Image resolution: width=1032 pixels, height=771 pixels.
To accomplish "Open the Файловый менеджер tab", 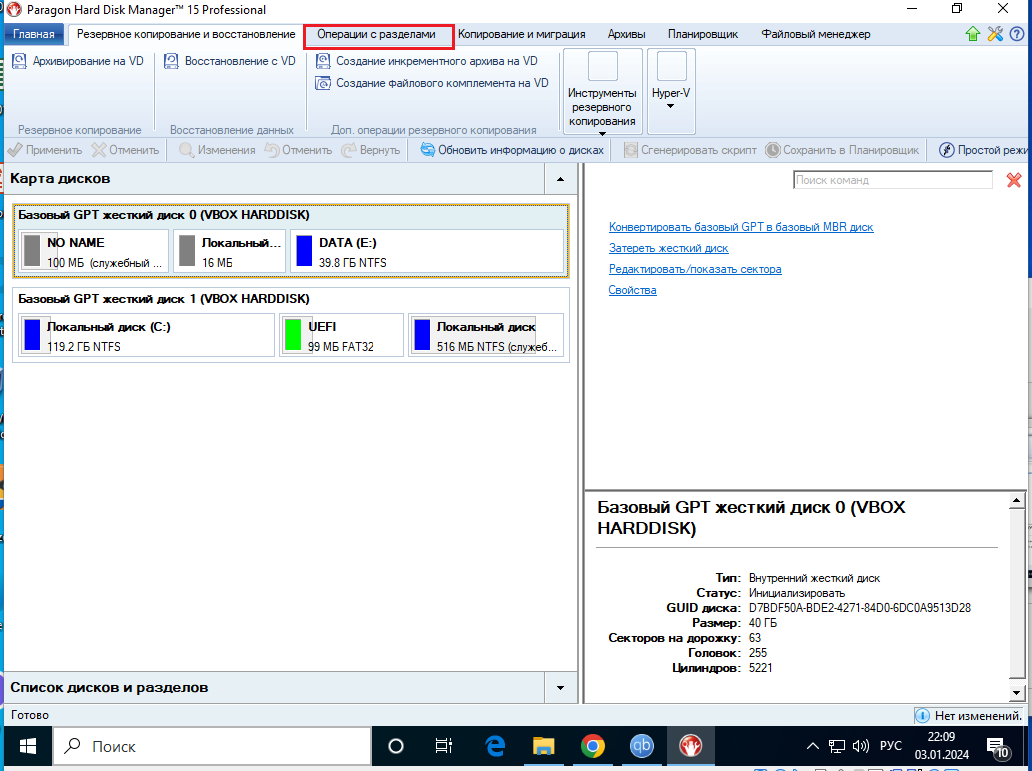I will click(815, 34).
